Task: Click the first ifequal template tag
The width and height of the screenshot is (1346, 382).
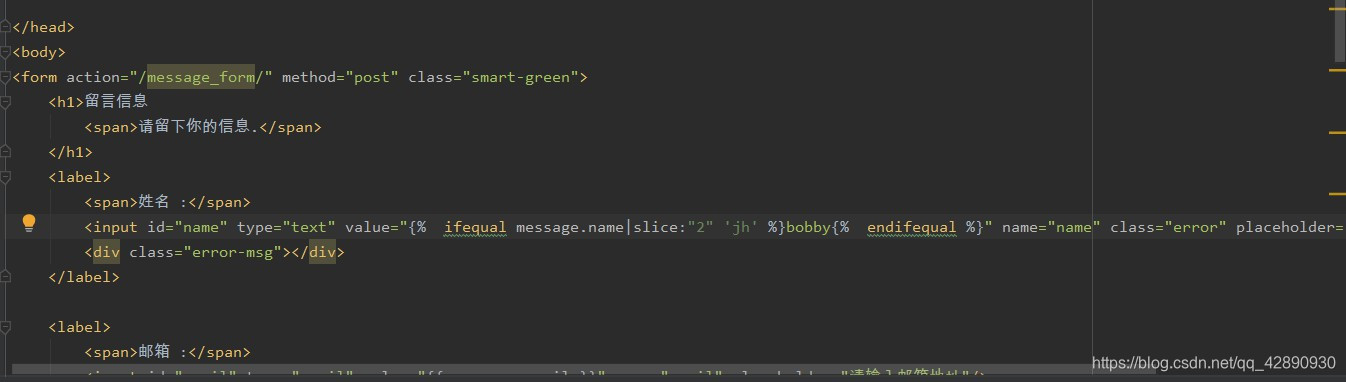Action: (475, 227)
